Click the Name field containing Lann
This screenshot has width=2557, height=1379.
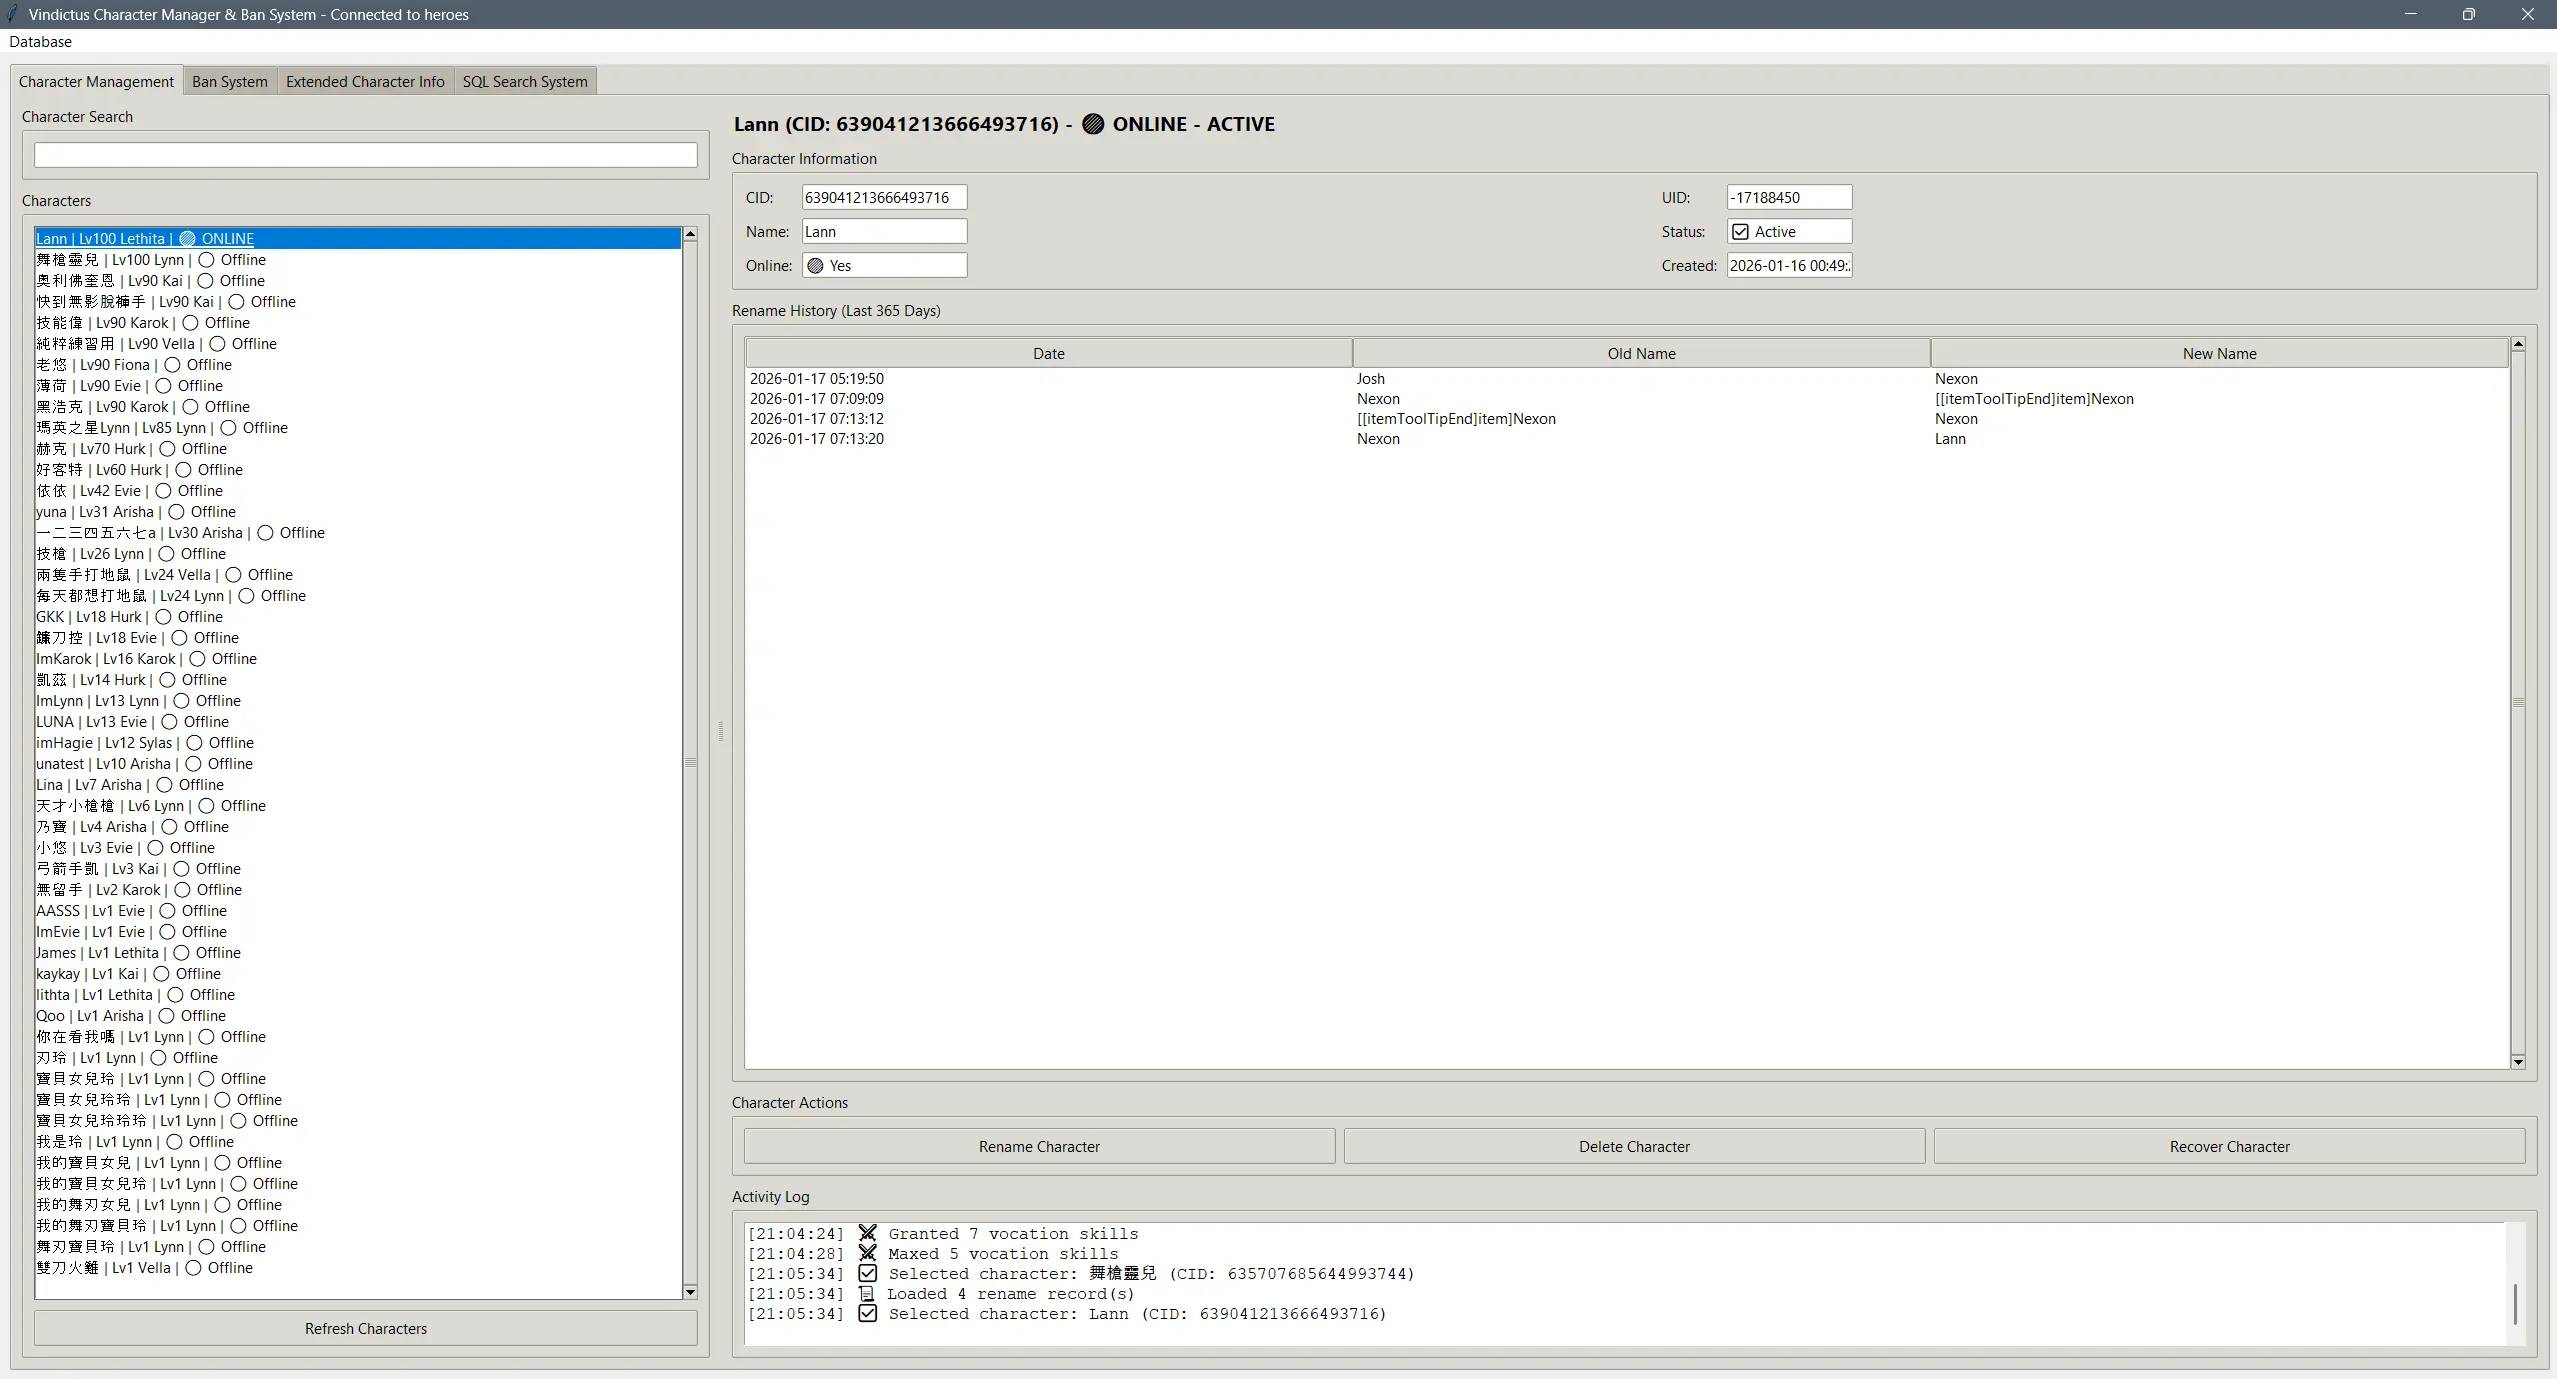pyautogui.click(x=884, y=232)
